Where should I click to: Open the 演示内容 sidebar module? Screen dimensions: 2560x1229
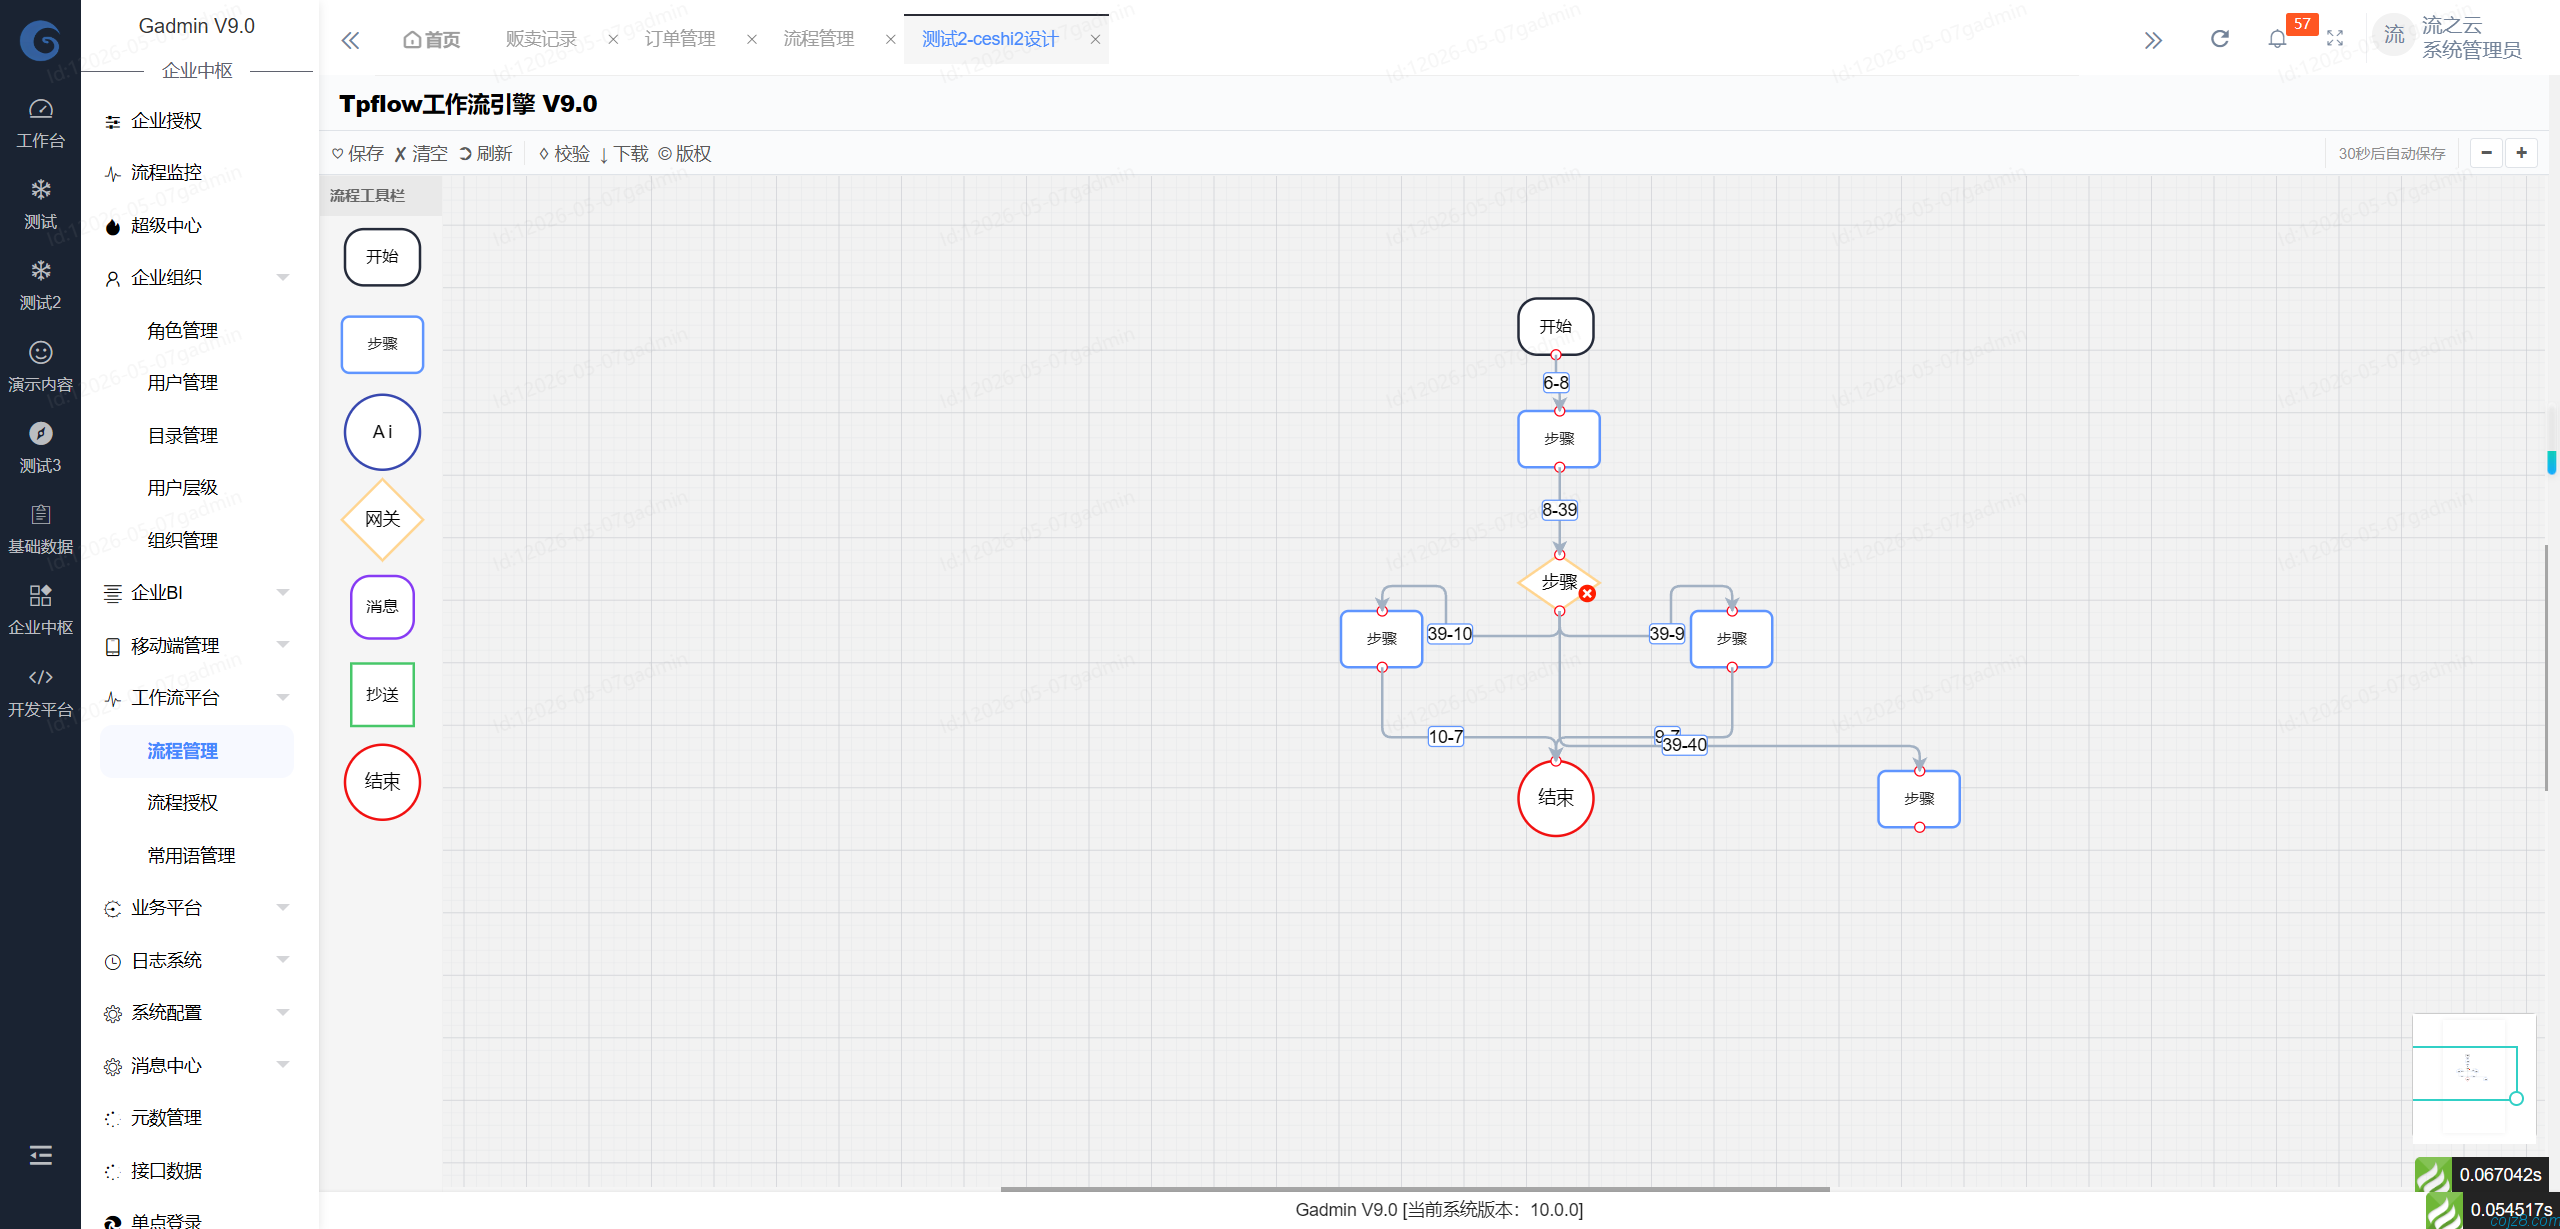pos(40,367)
